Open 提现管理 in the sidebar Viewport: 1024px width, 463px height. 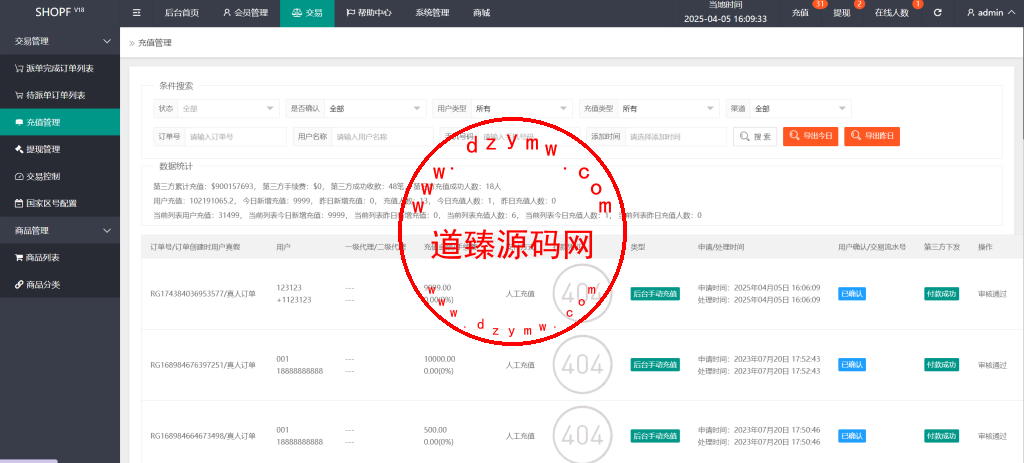(60, 150)
